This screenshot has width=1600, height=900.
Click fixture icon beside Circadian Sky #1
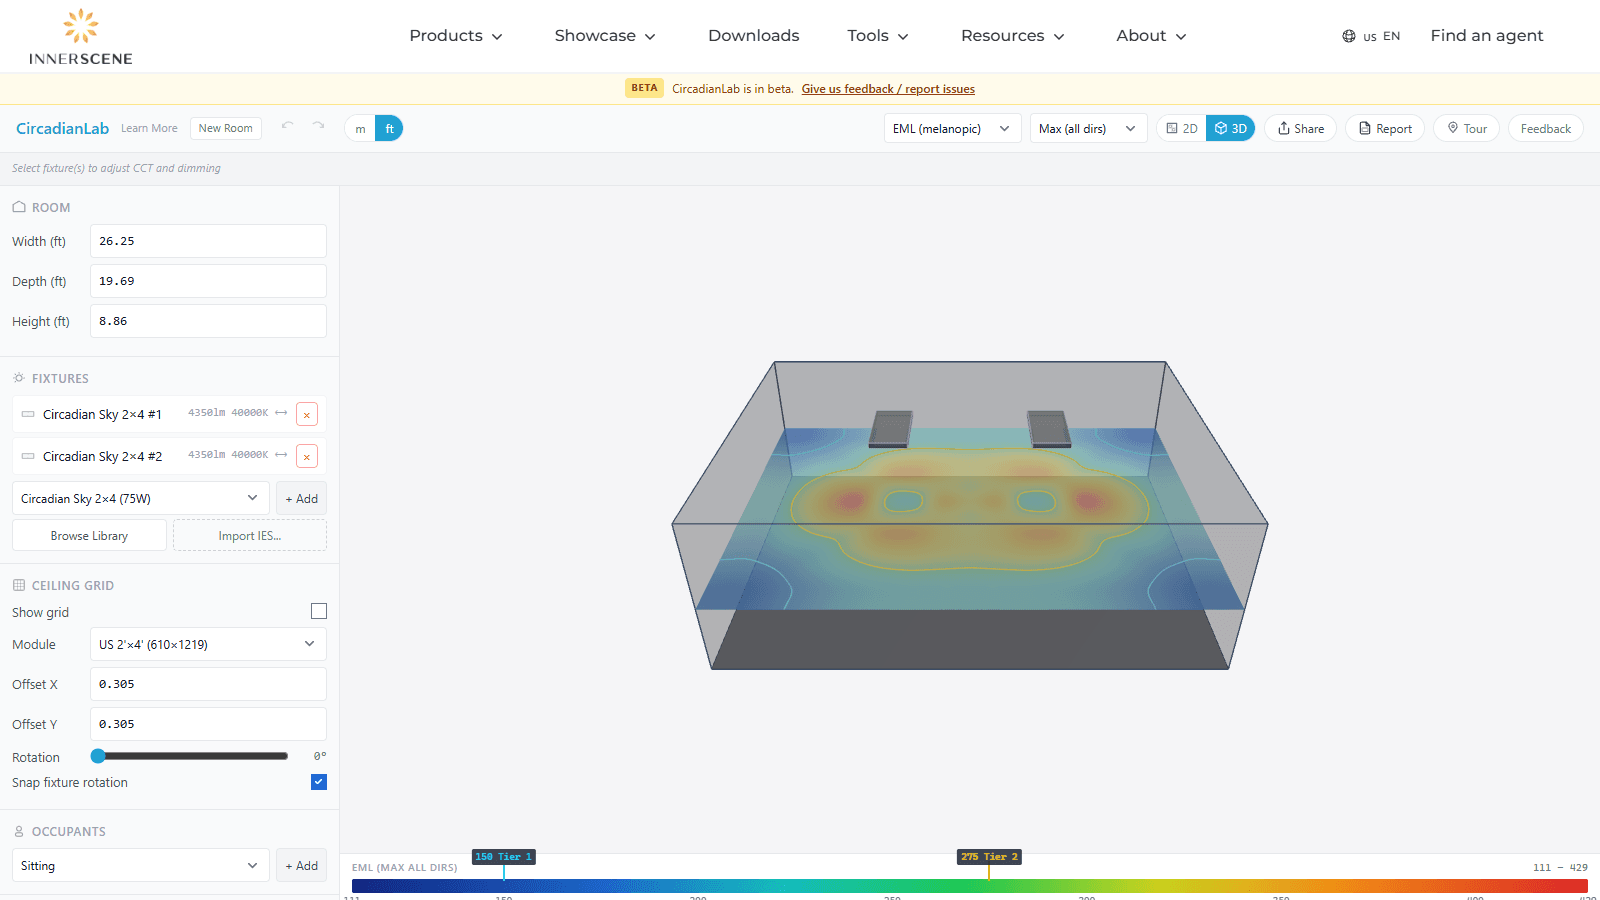tap(28, 414)
